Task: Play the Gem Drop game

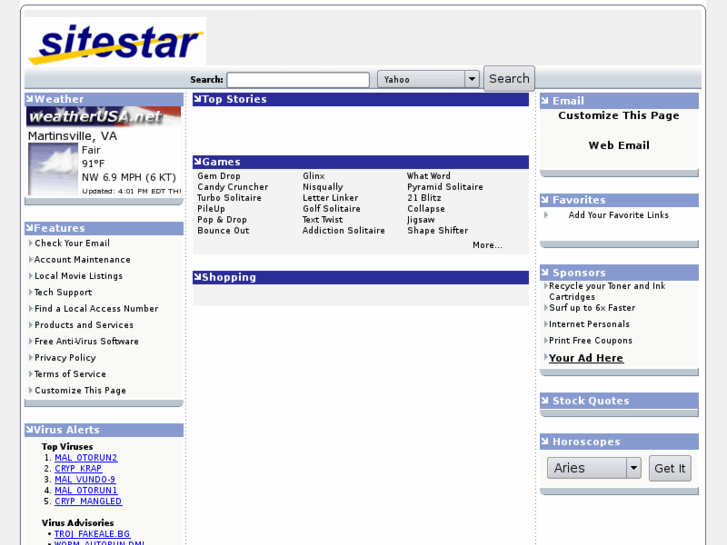Action: click(x=219, y=176)
